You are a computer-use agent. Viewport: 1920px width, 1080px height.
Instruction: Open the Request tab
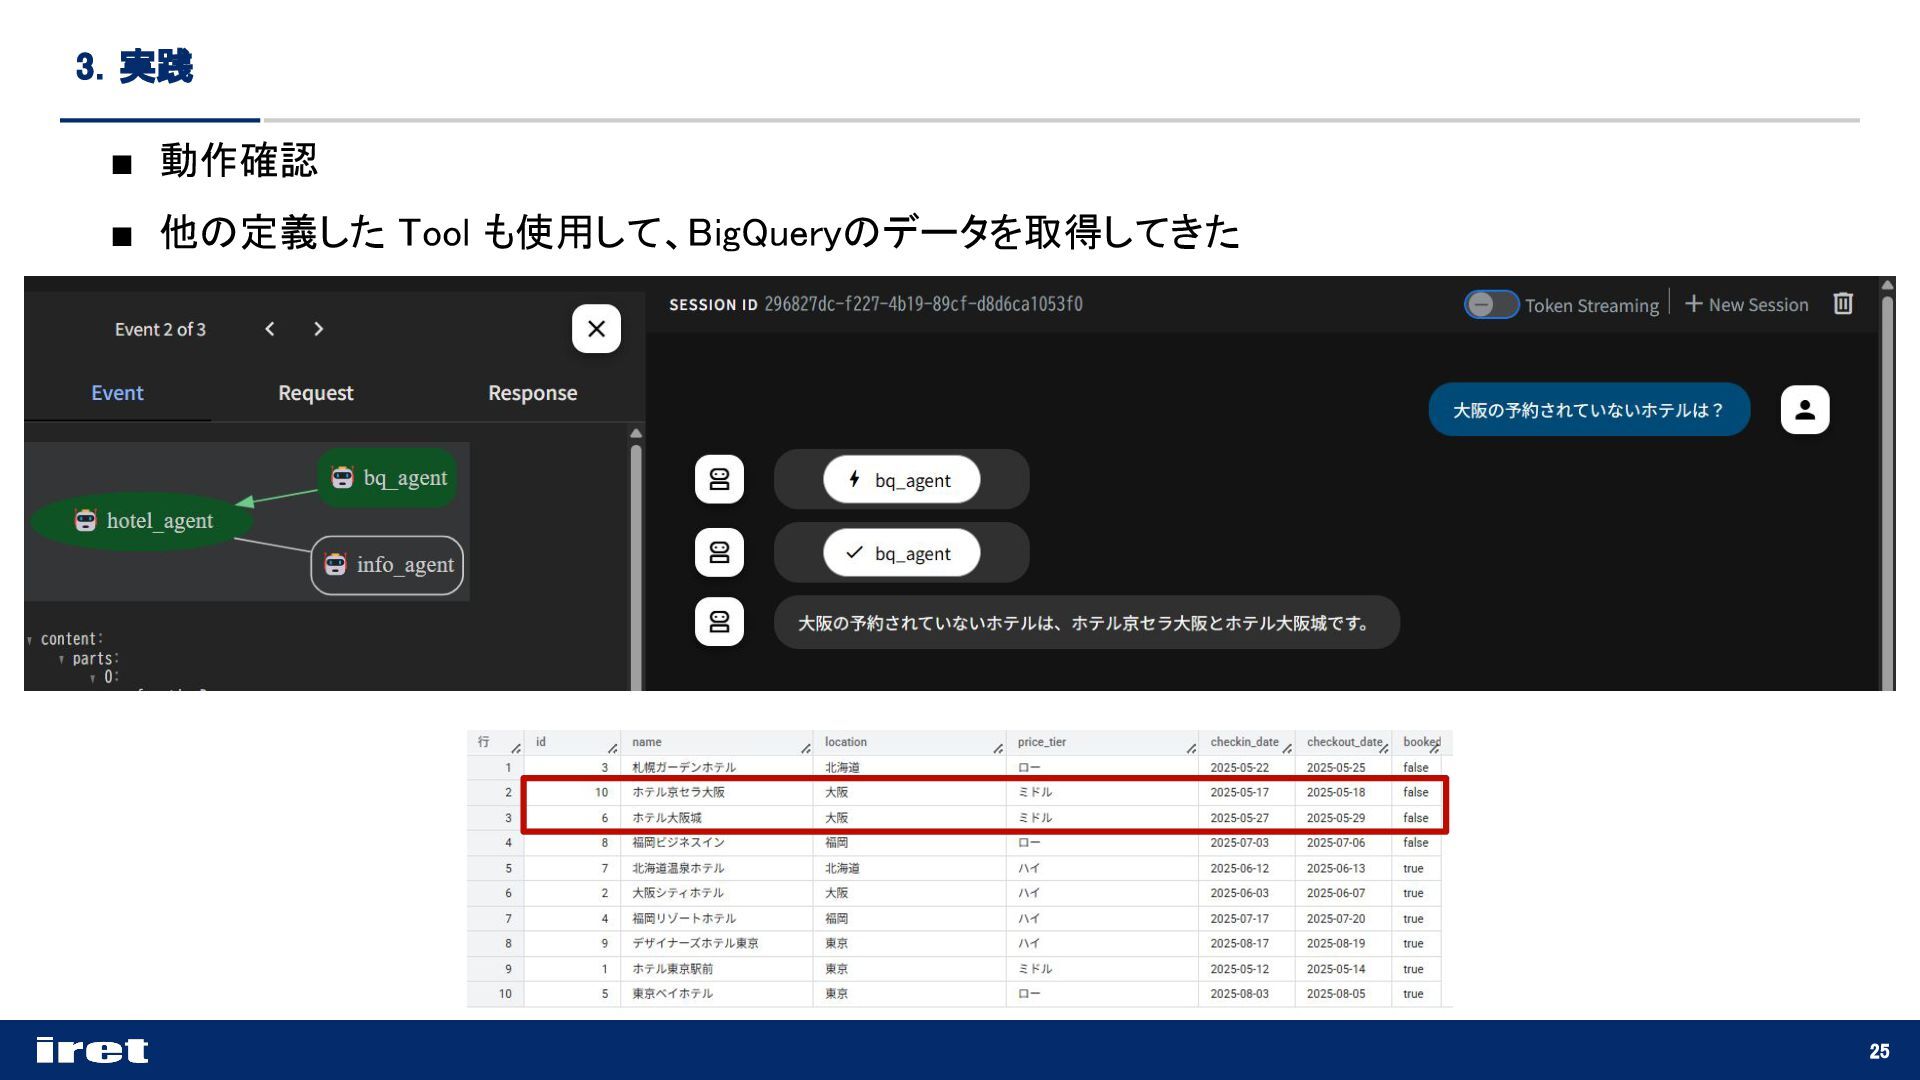click(315, 393)
